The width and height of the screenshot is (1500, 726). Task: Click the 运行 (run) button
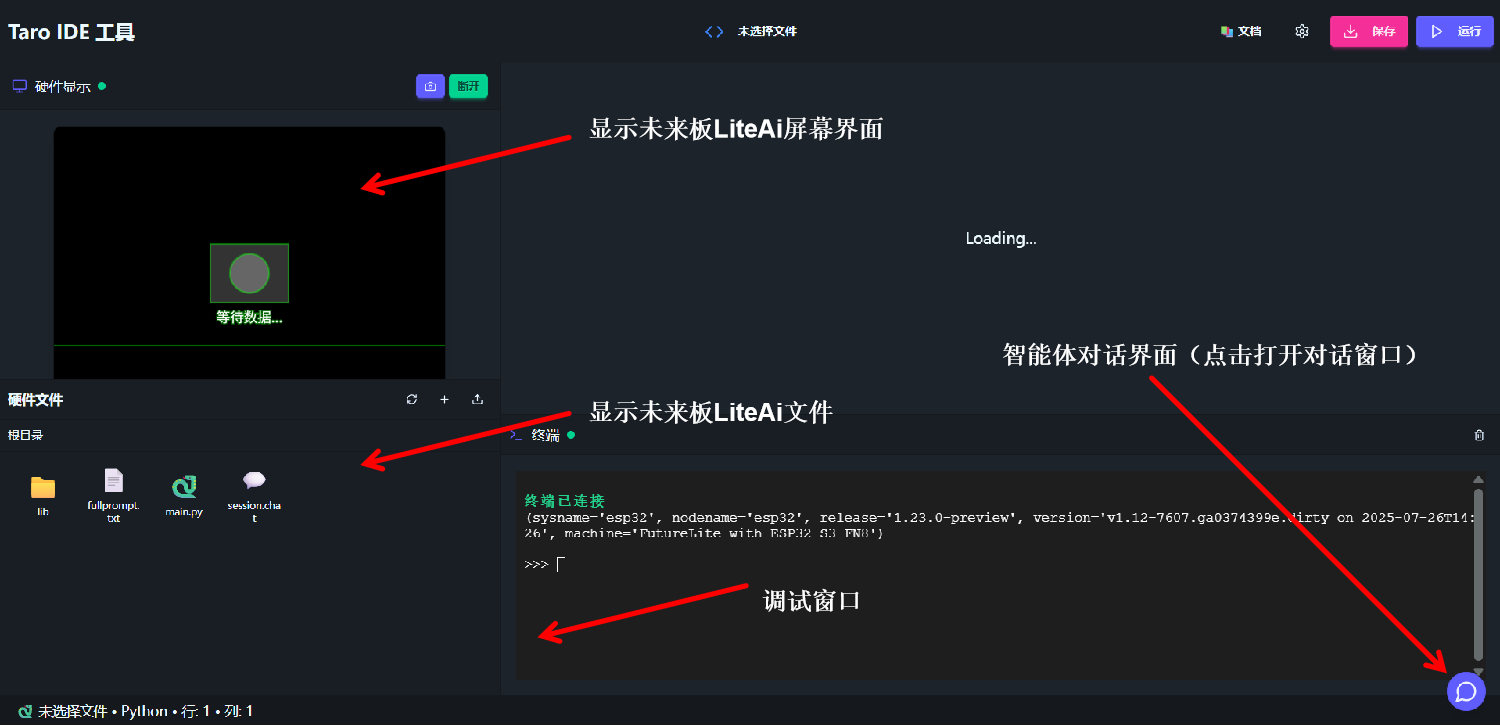coord(1454,31)
